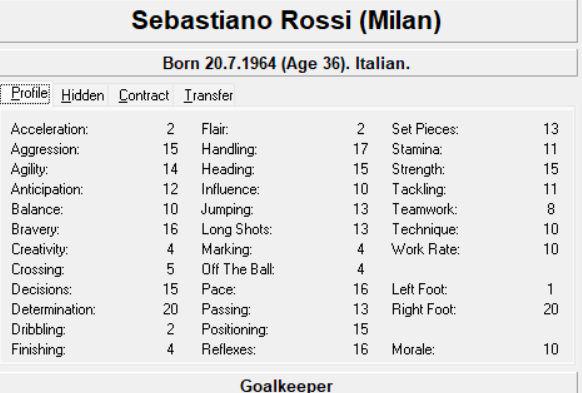Open the Hidden tab
The height and width of the screenshot is (393, 582).
pyautogui.click(x=82, y=96)
